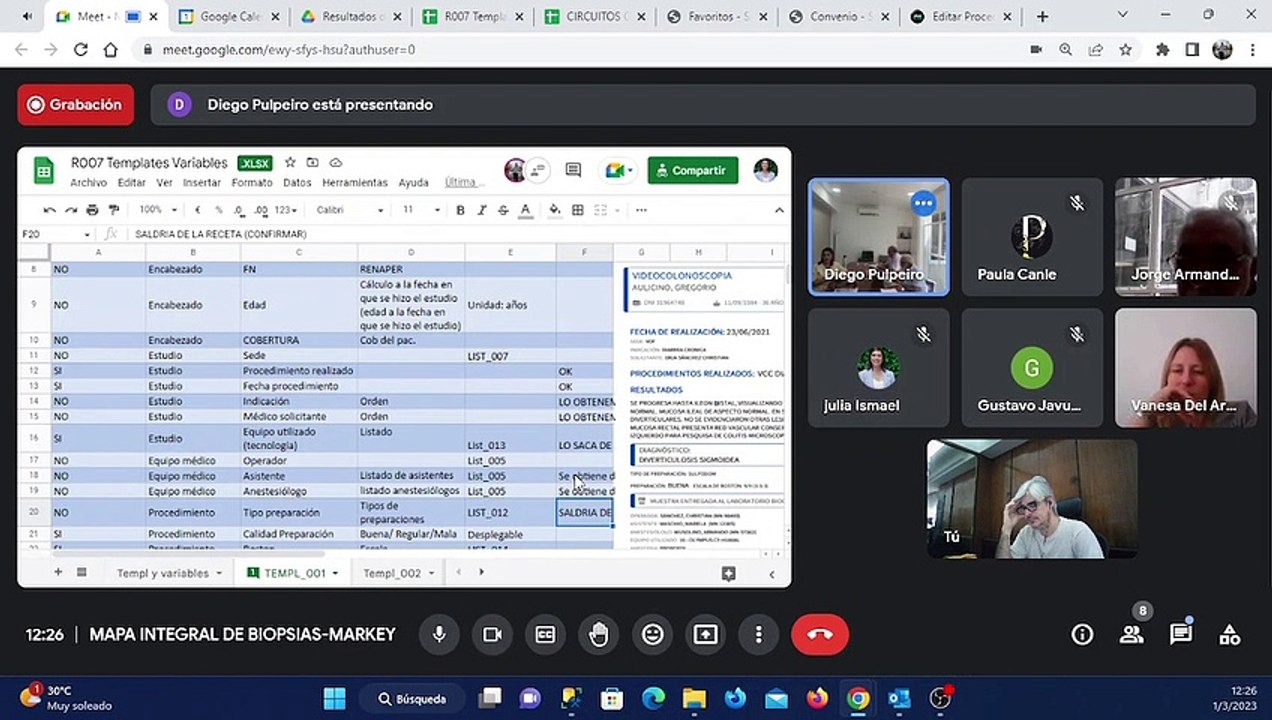This screenshot has width=1272, height=720.
Task: Open Windows Start menu
Action: [x=335, y=698]
